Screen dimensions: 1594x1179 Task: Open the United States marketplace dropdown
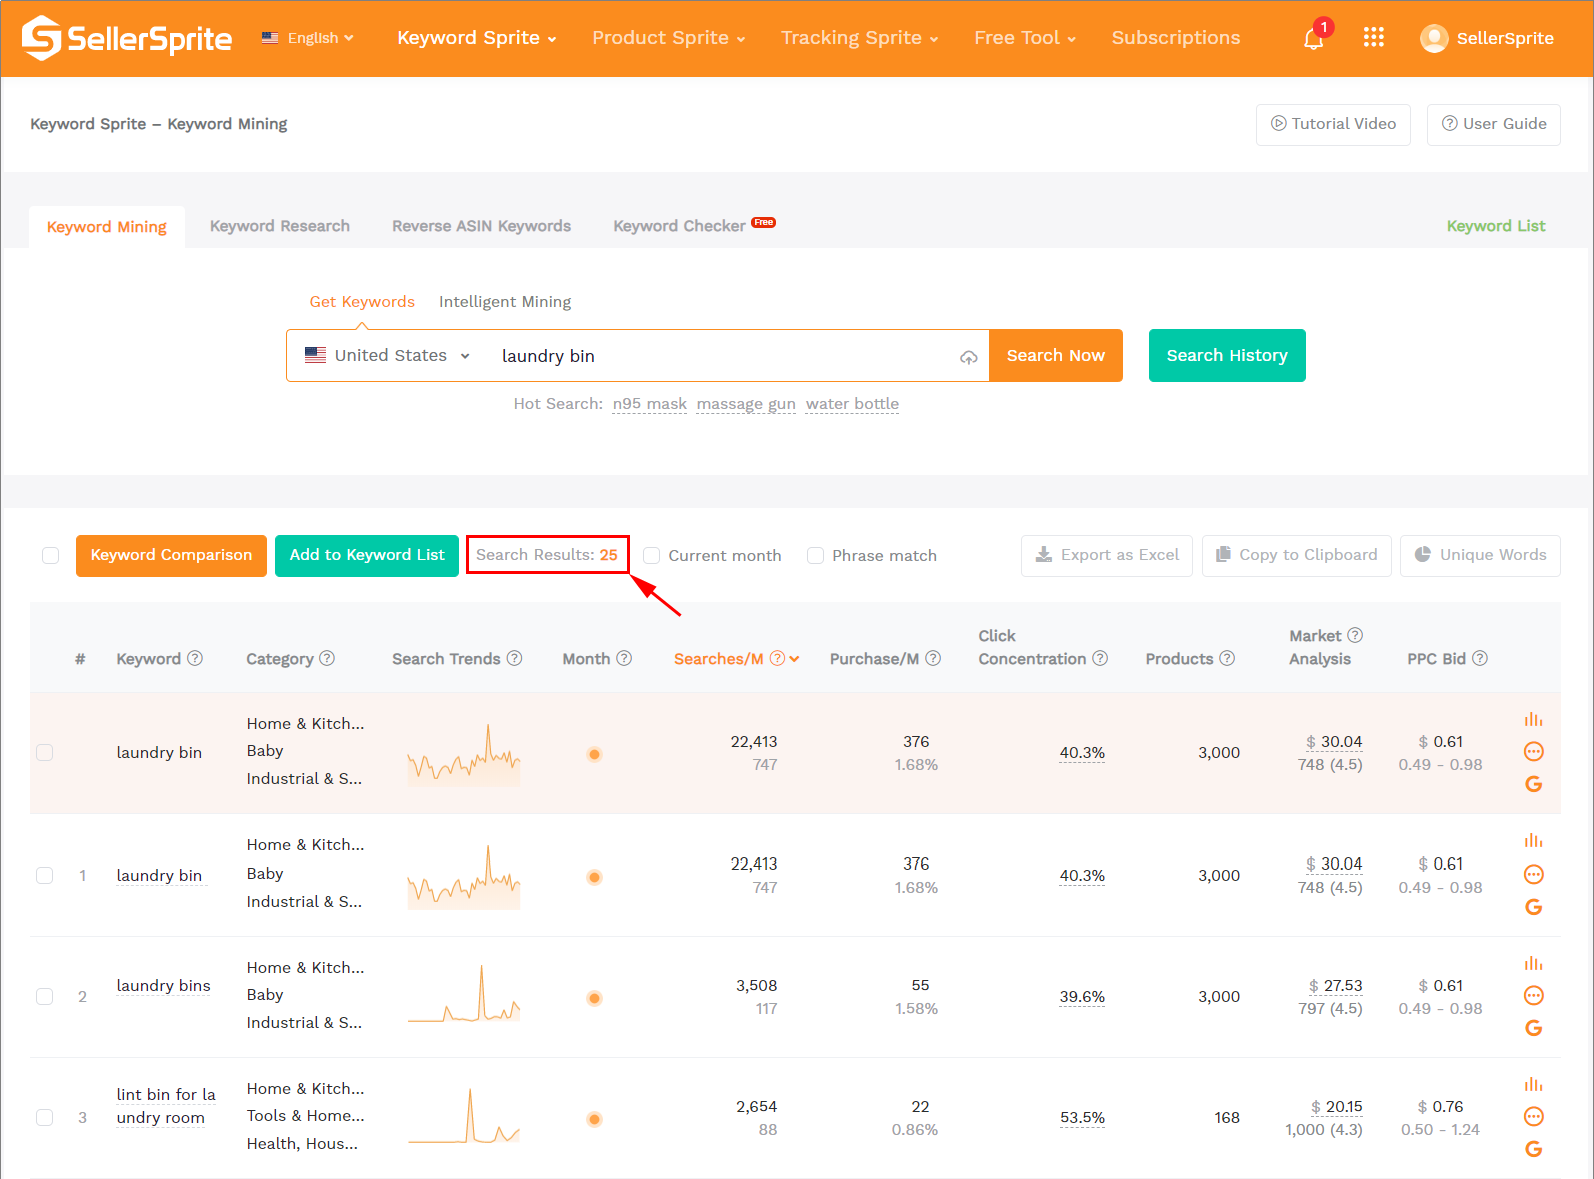(x=388, y=356)
